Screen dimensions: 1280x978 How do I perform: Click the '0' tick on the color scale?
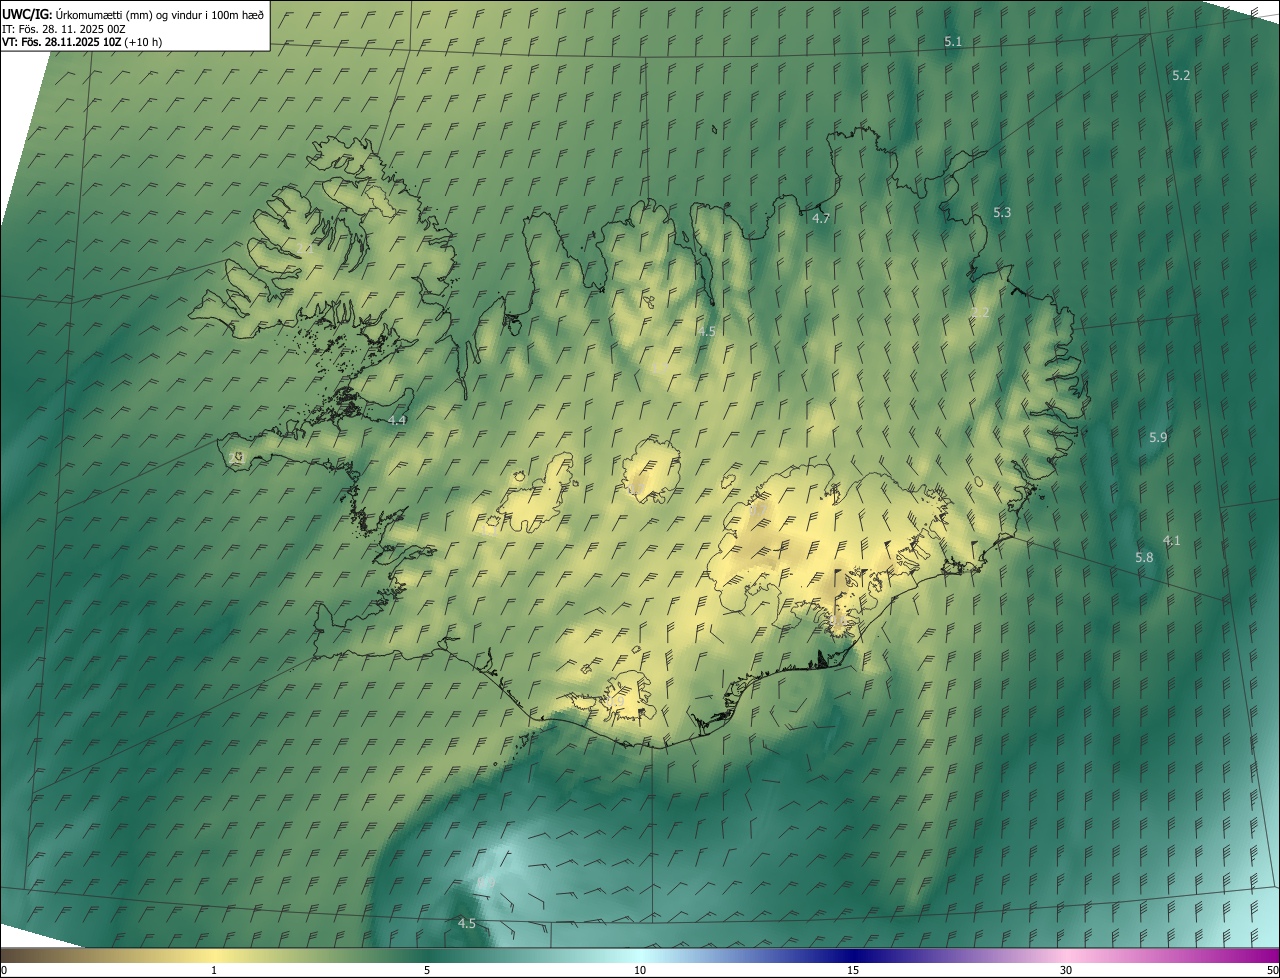pos(3,970)
